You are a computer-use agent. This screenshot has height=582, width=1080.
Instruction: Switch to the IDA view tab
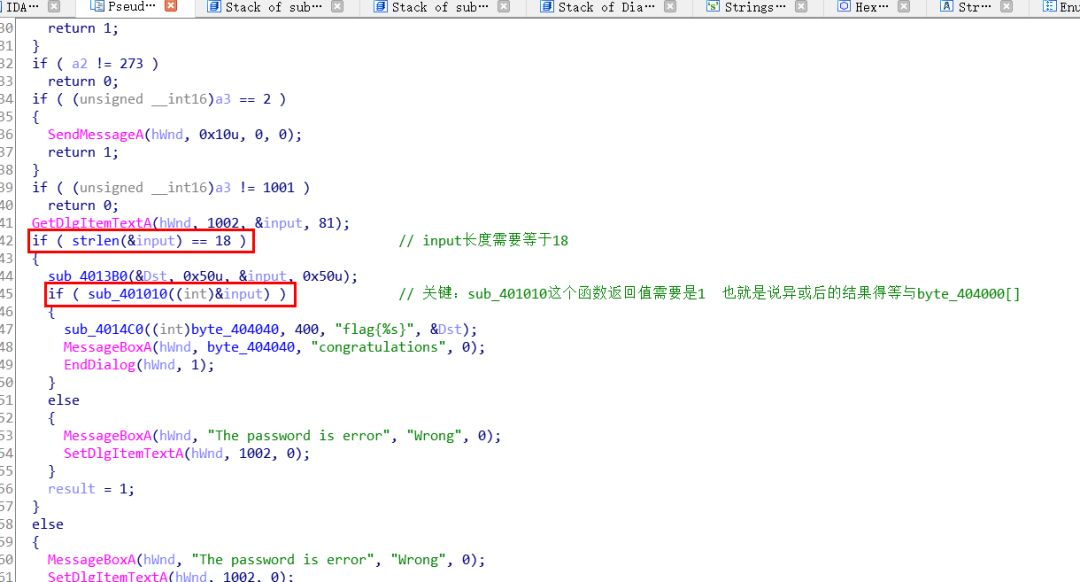coord(22,7)
